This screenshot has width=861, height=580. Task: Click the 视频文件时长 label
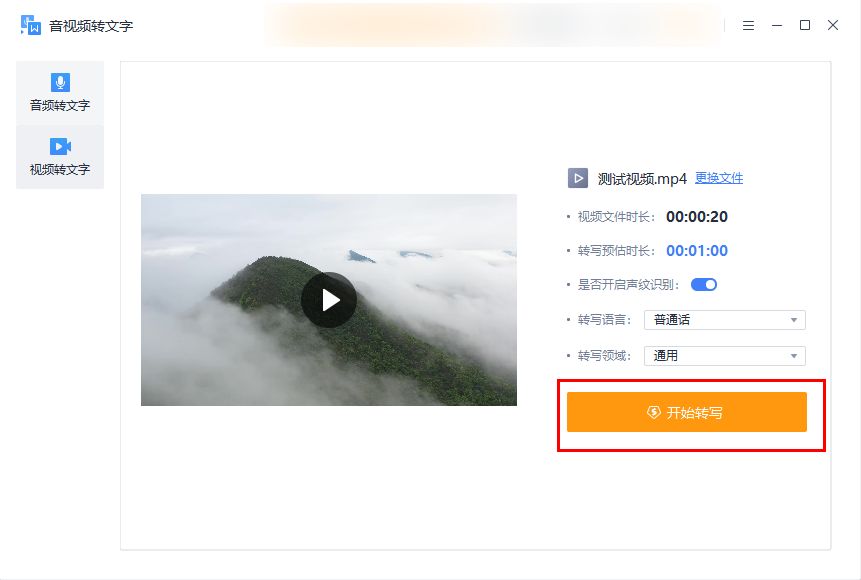616,217
